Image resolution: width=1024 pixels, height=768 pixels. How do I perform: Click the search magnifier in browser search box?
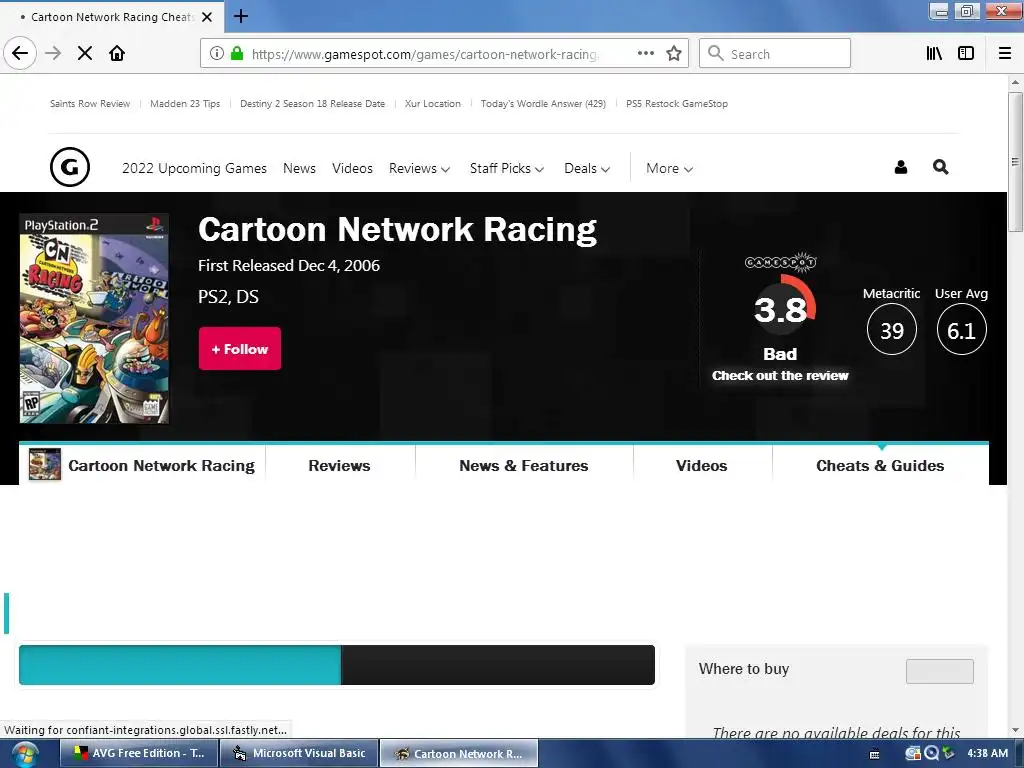715,53
